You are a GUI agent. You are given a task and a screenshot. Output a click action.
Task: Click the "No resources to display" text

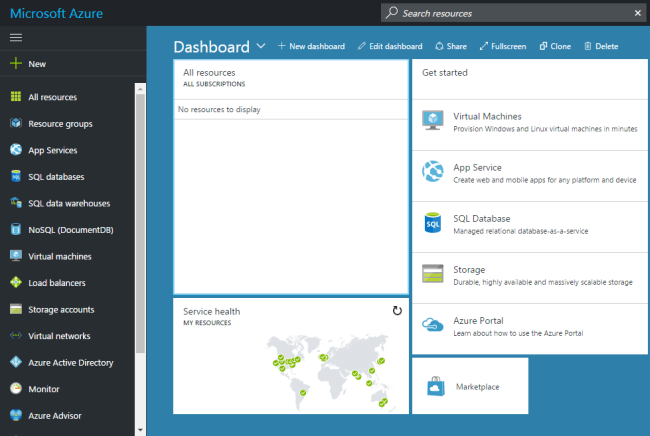[219, 109]
